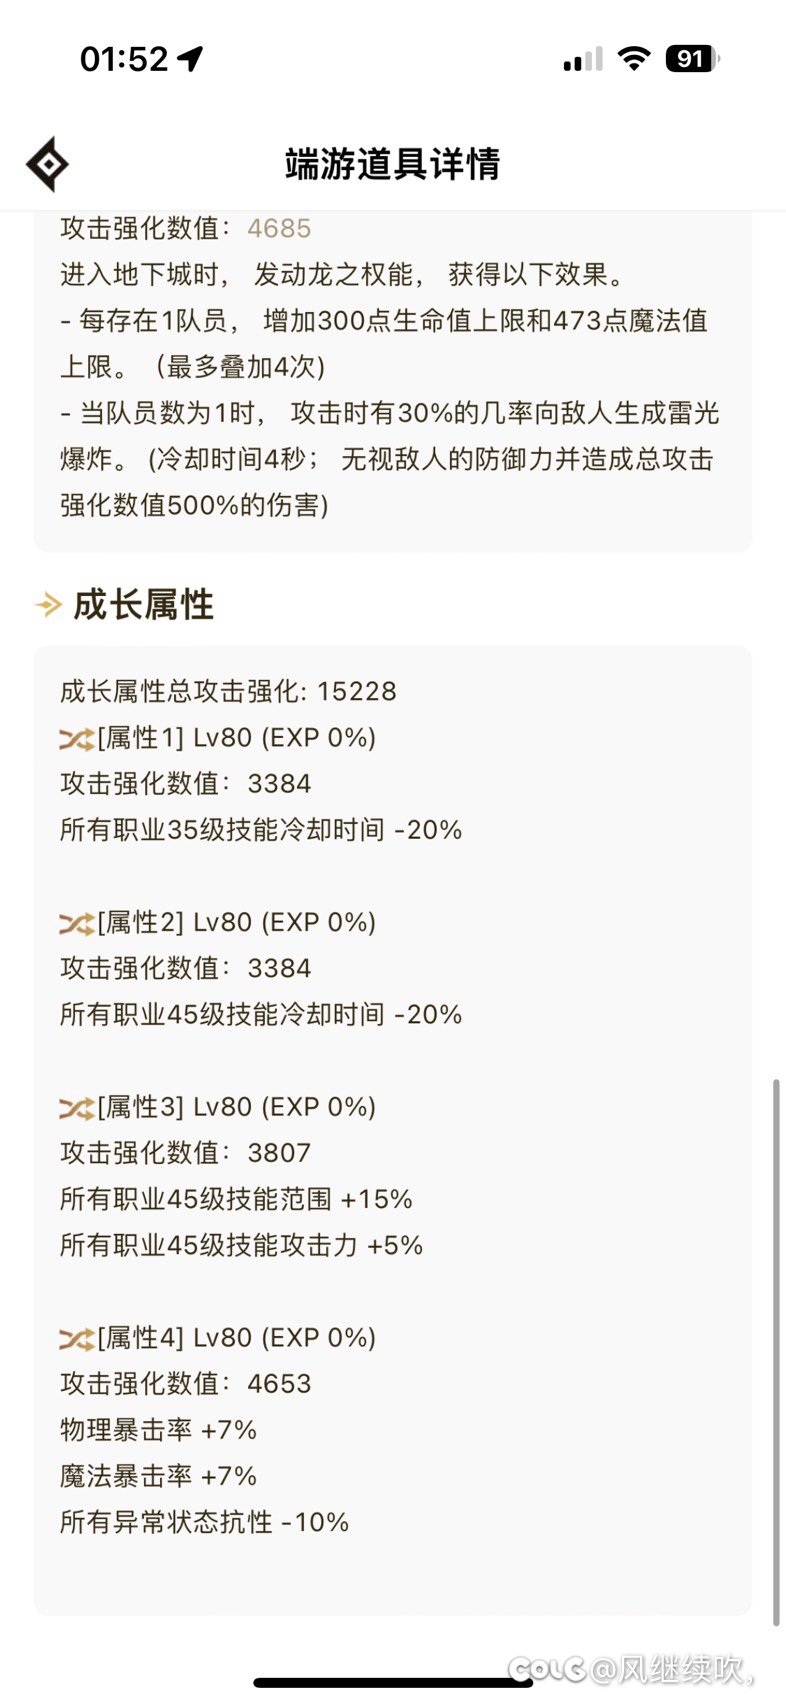Tap the shuffle icon beside 属性1
Image resolution: width=786 pixels, height=1704 pixels.
tap(76, 739)
